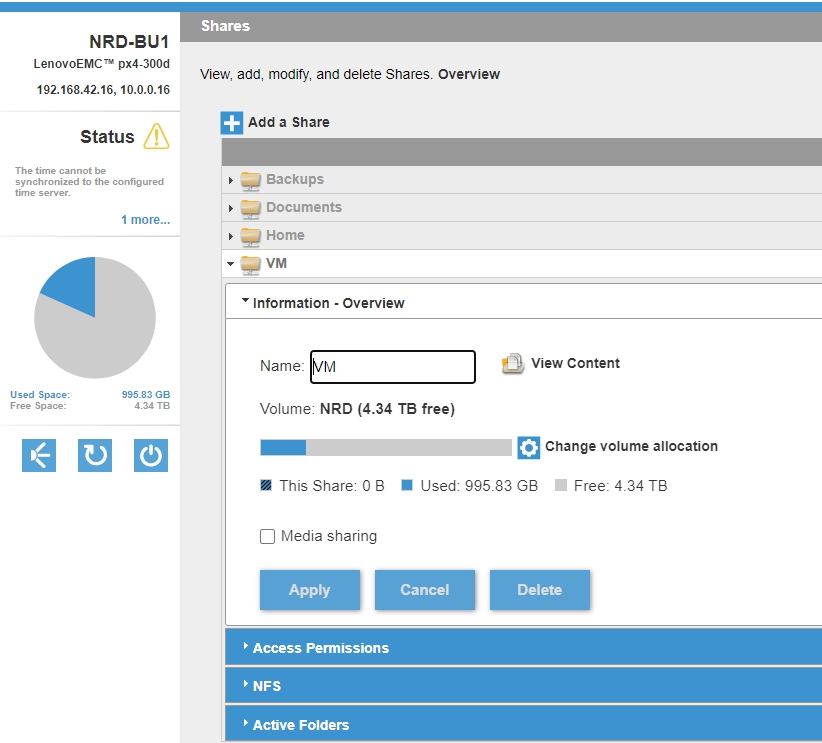Image resolution: width=822 pixels, height=743 pixels.
Task: Click the Used space blue legend swatch
Action: 407,485
